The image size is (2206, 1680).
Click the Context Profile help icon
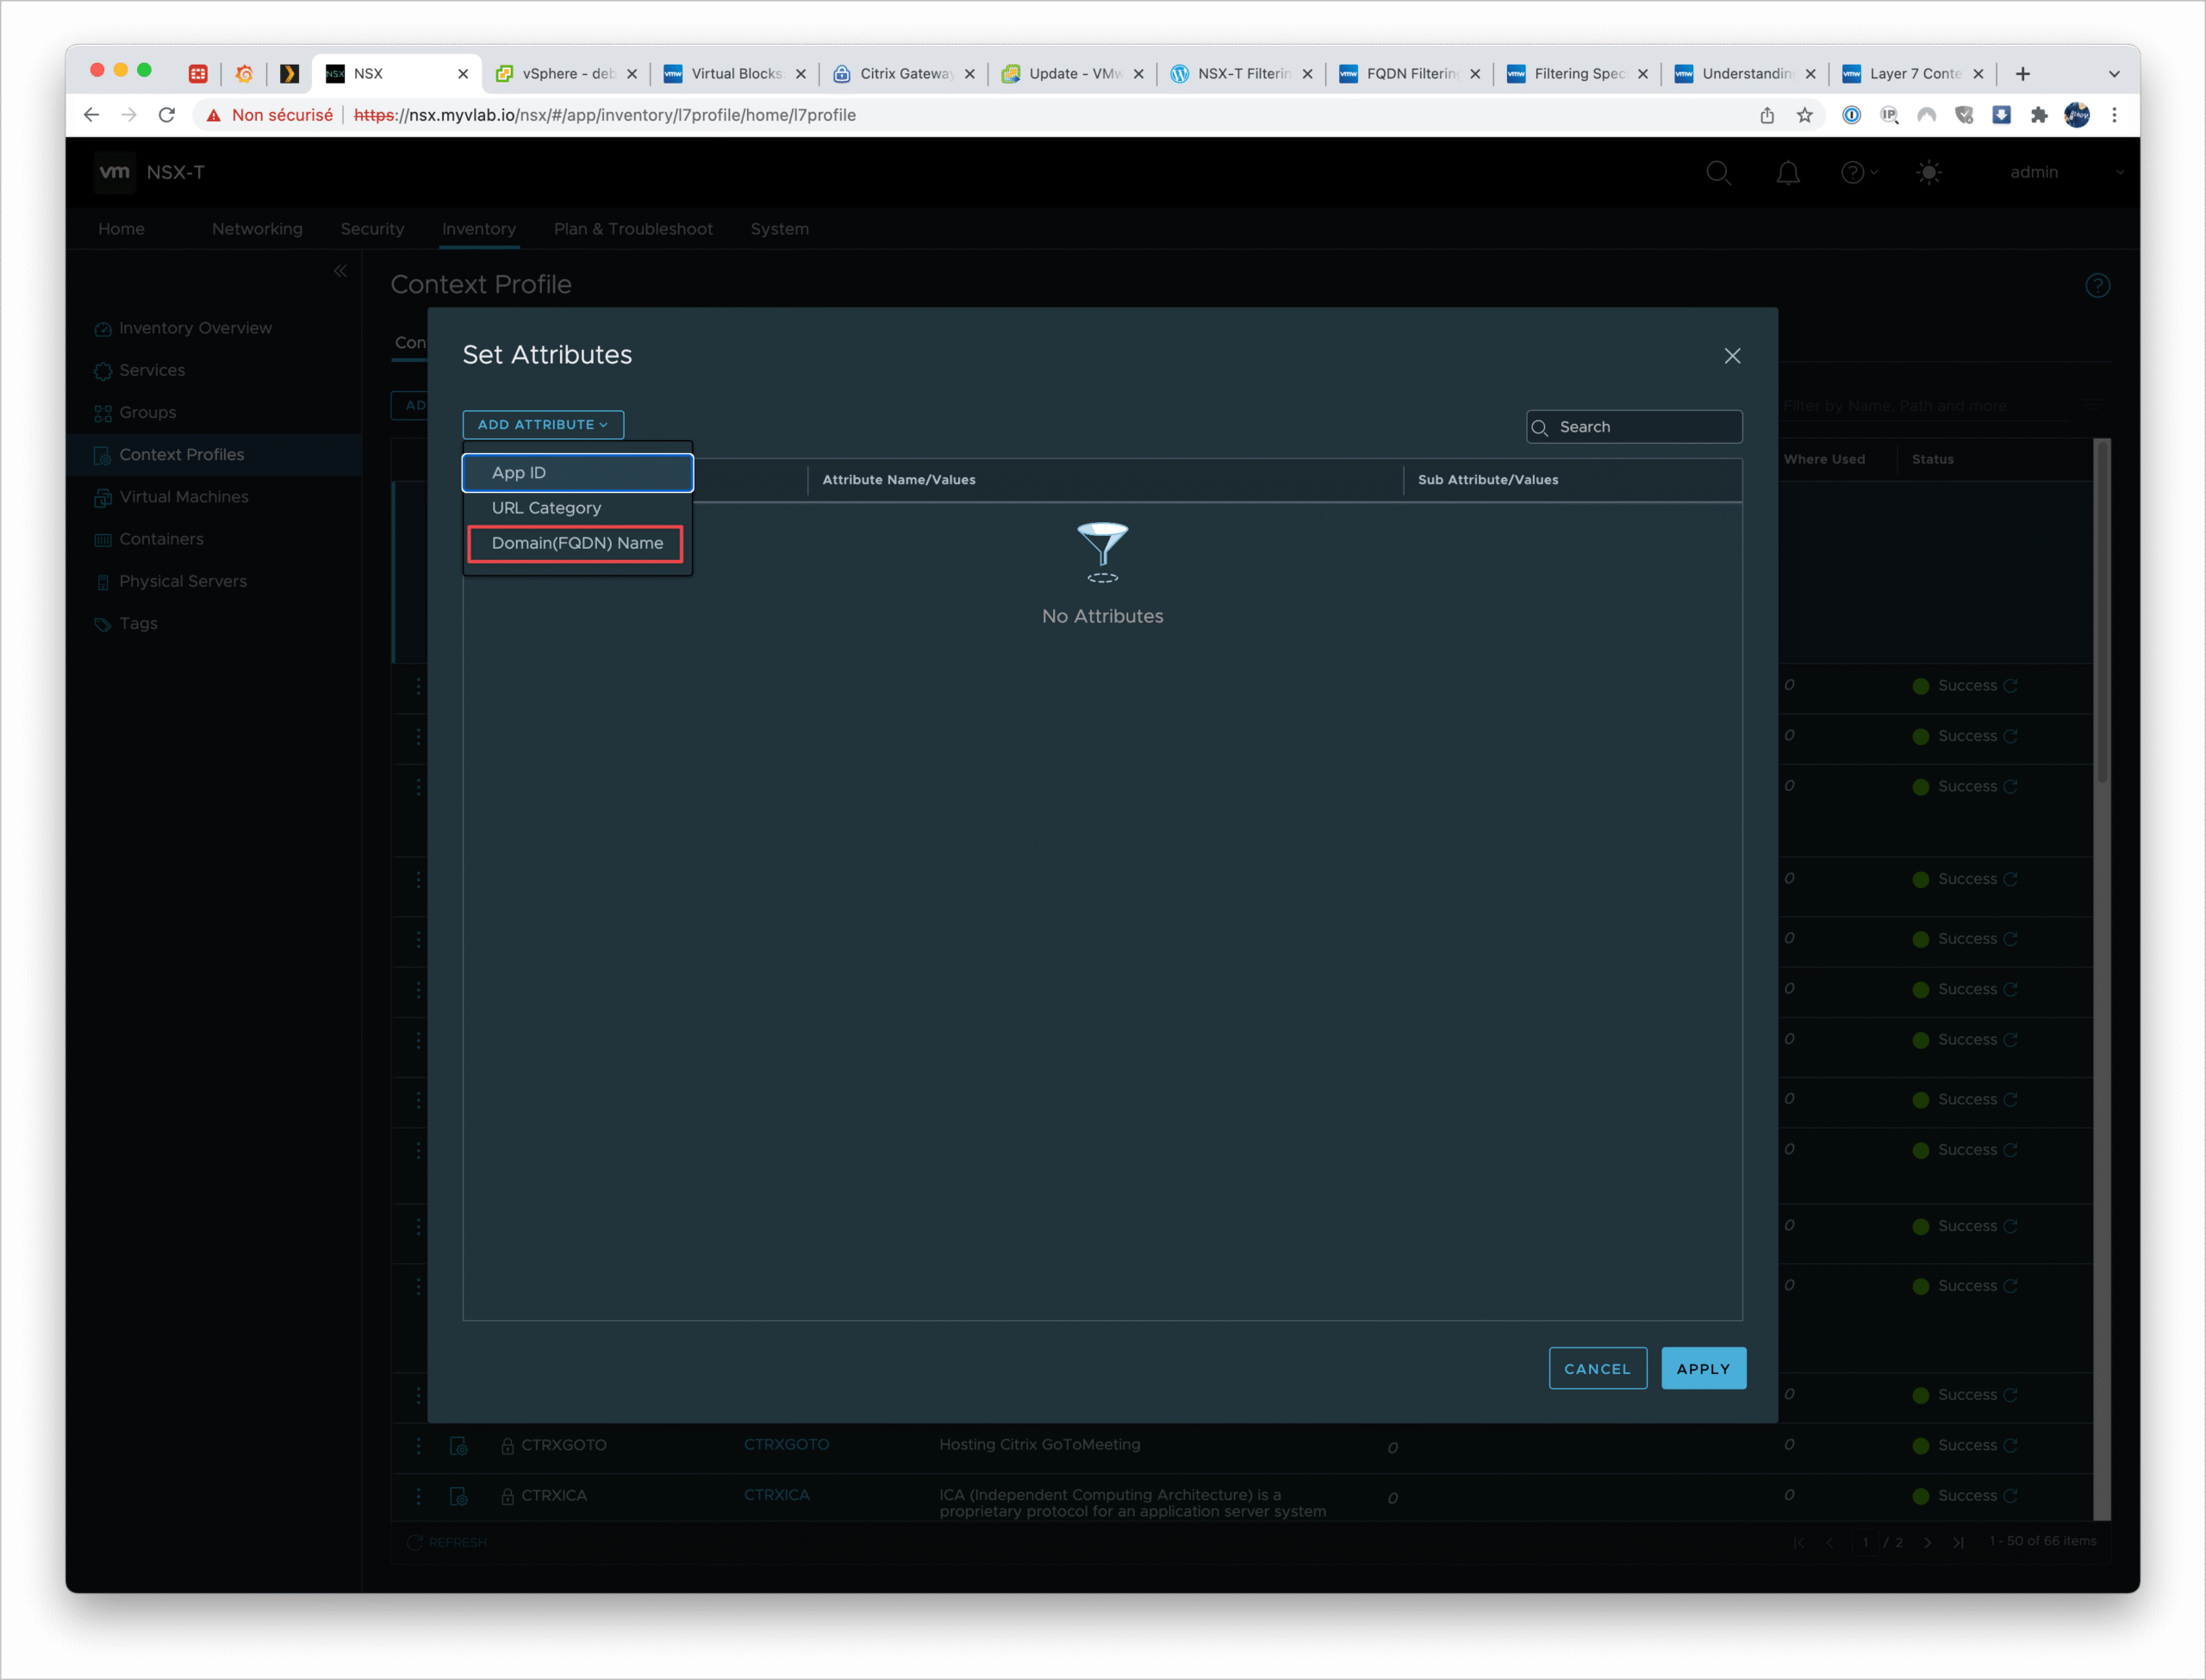click(2097, 286)
